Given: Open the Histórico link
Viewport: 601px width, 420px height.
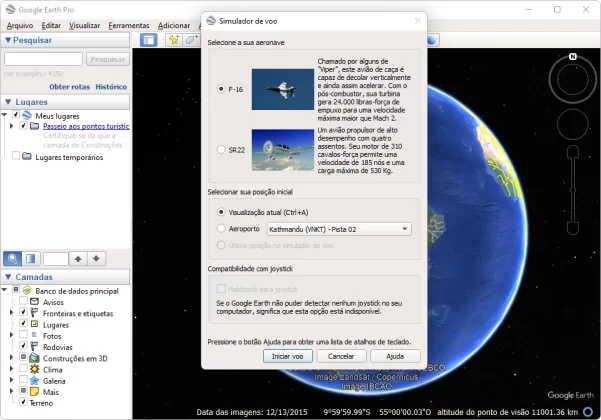Looking at the screenshot, I should coord(111,87).
